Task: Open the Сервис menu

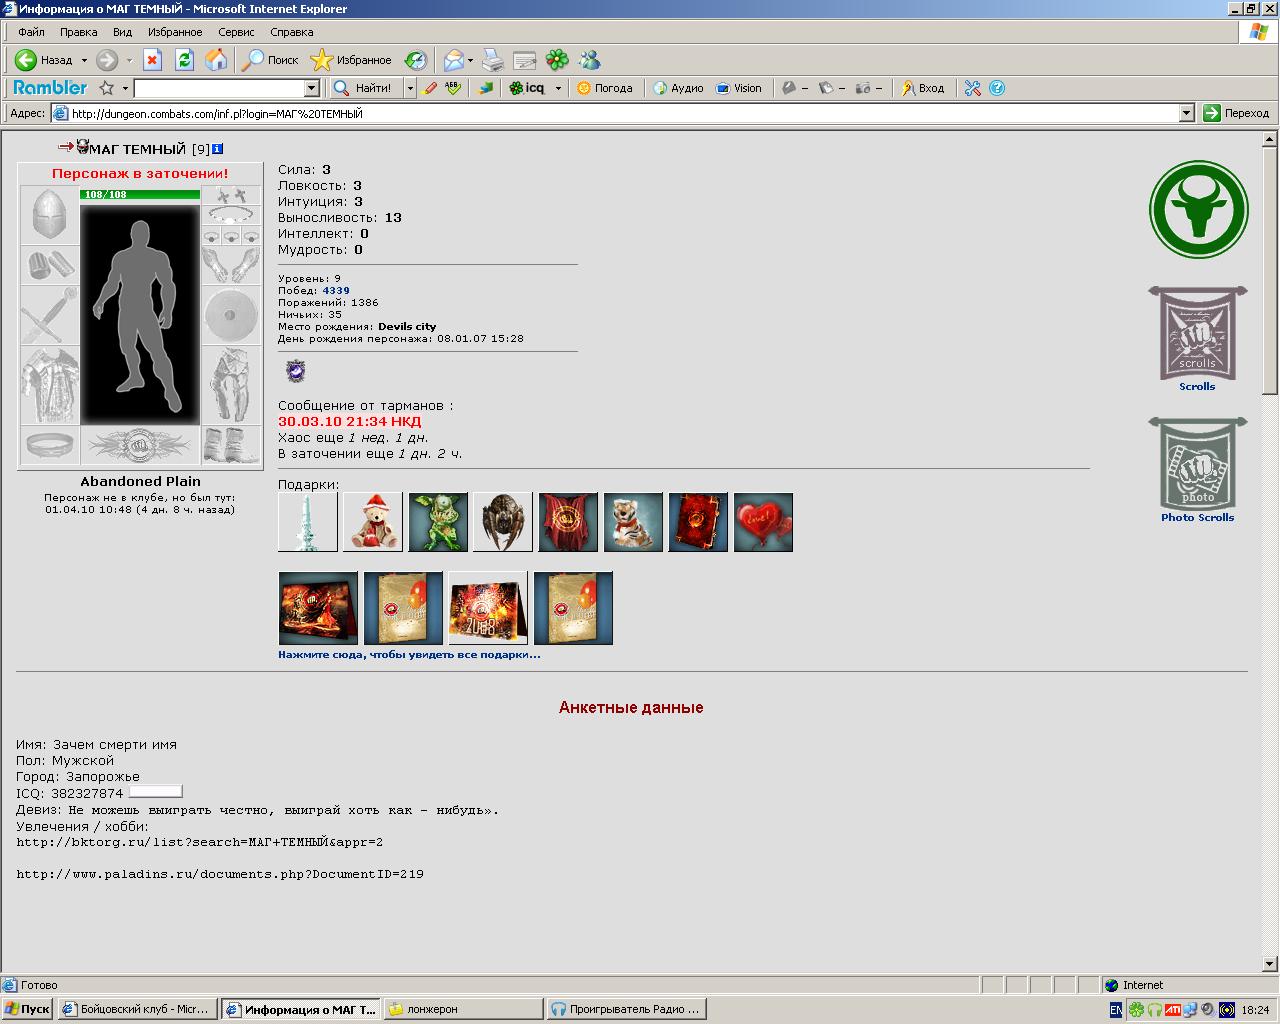Action: pos(237,32)
